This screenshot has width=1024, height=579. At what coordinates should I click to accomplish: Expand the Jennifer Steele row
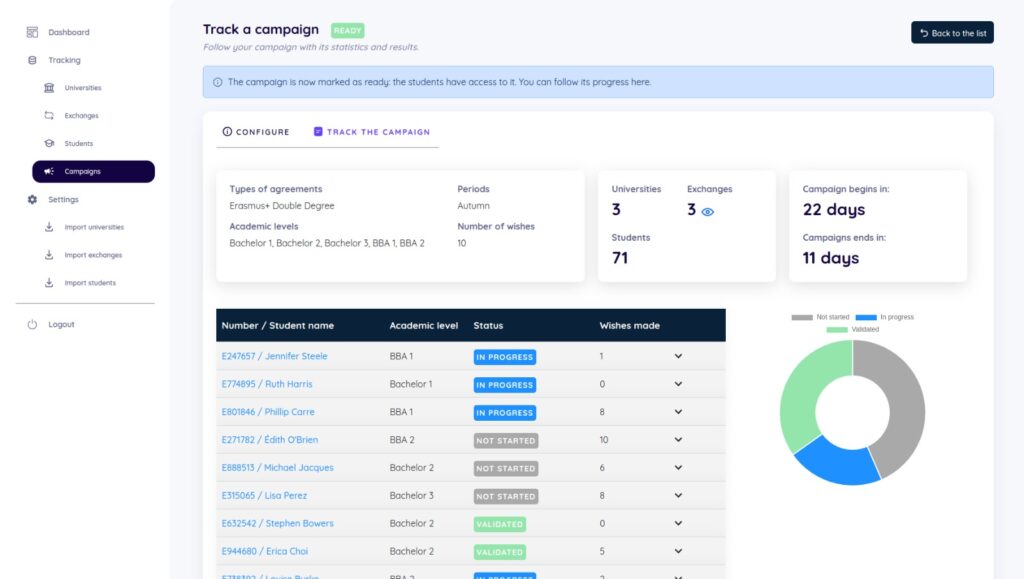[x=679, y=356]
